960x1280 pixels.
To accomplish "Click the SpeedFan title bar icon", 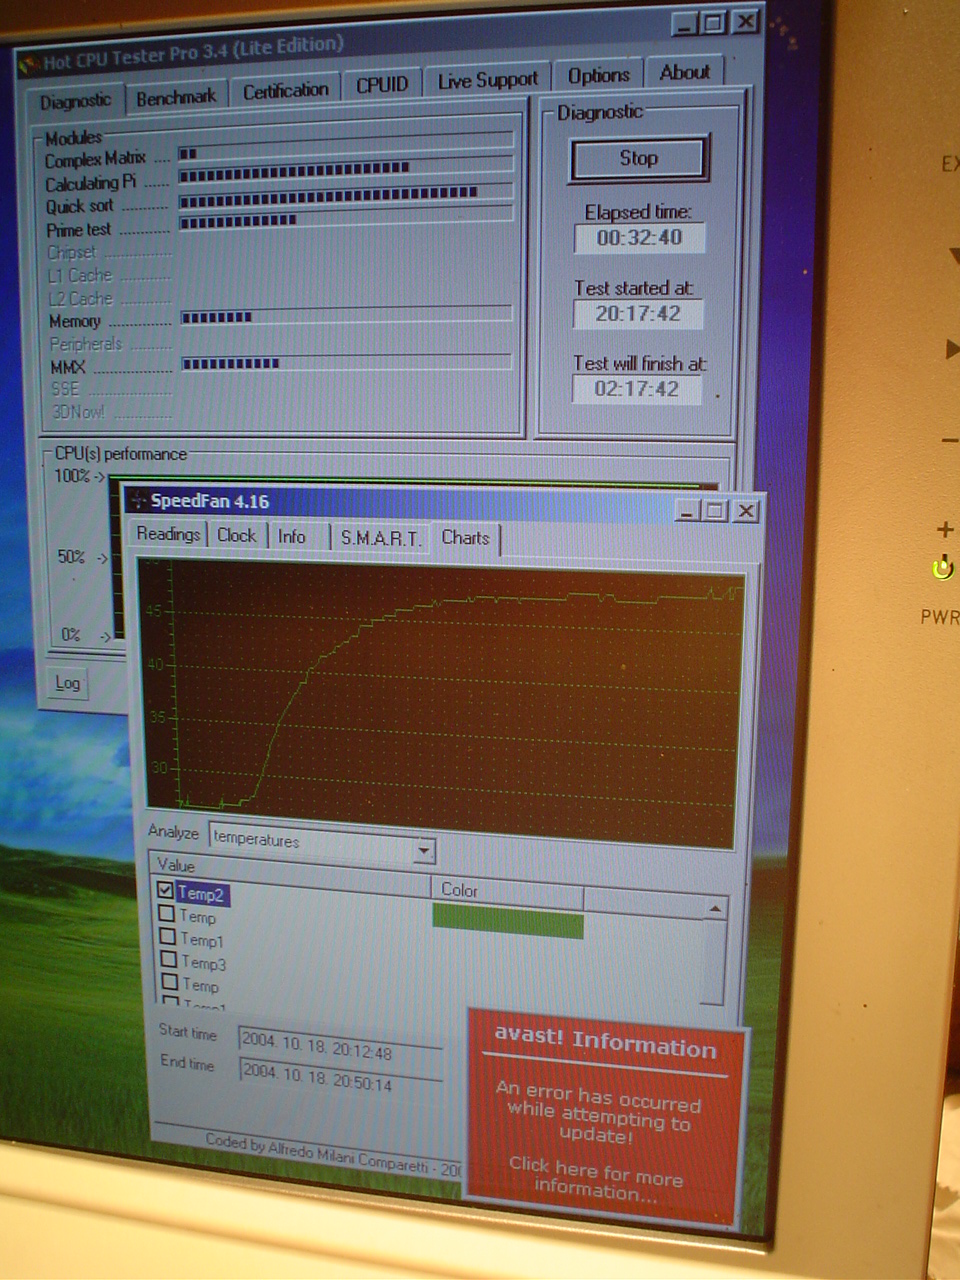I will [x=138, y=500].
